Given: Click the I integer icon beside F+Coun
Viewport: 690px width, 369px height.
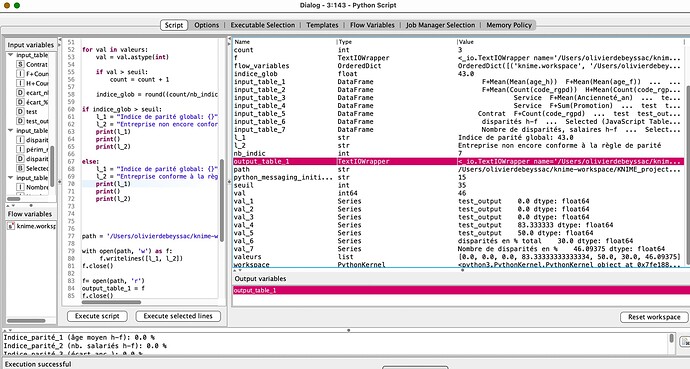Looking at the screenshot, I should click(x=20, y=74).
